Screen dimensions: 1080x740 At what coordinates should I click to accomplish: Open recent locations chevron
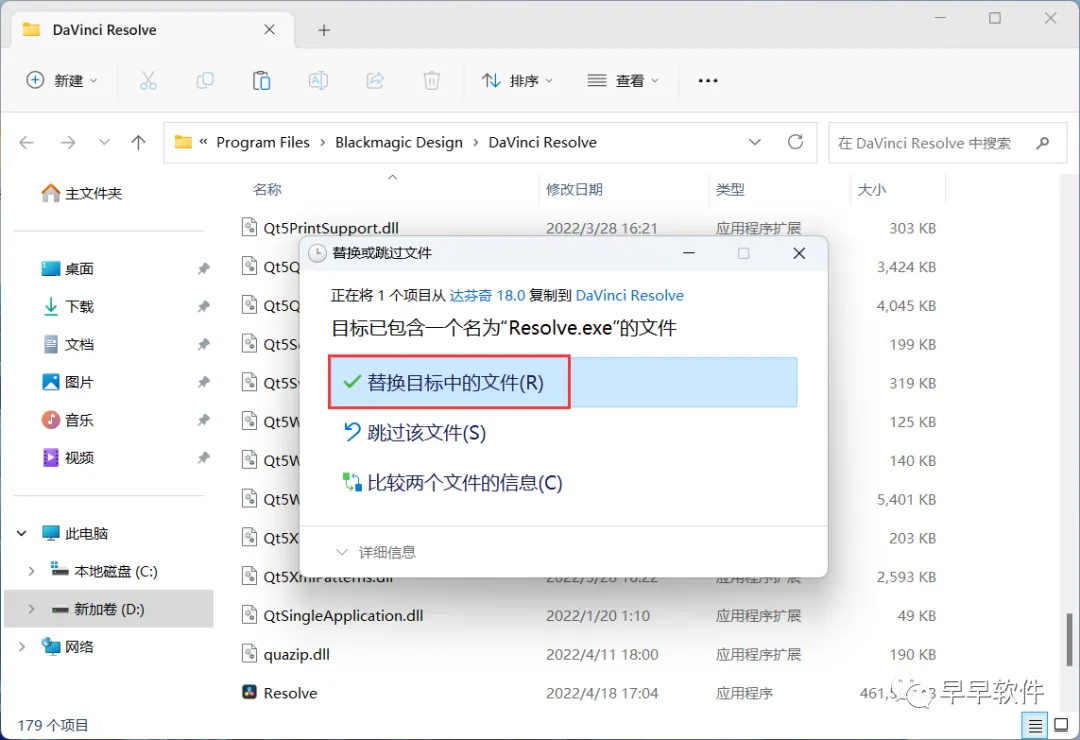pyautogui.click(x=104, y=143)
